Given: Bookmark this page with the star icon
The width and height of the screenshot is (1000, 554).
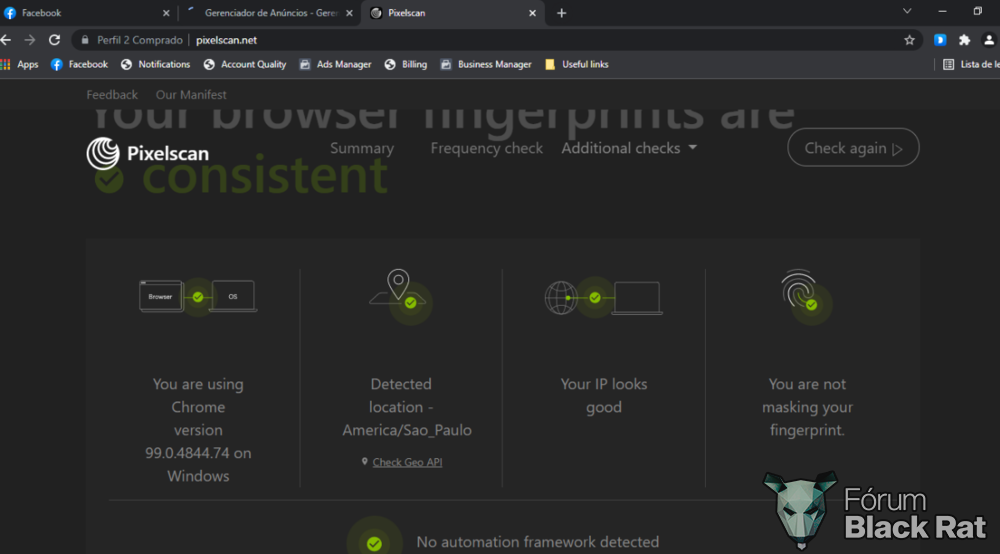Looking at the screenshot, I should (x=909, y=40).
